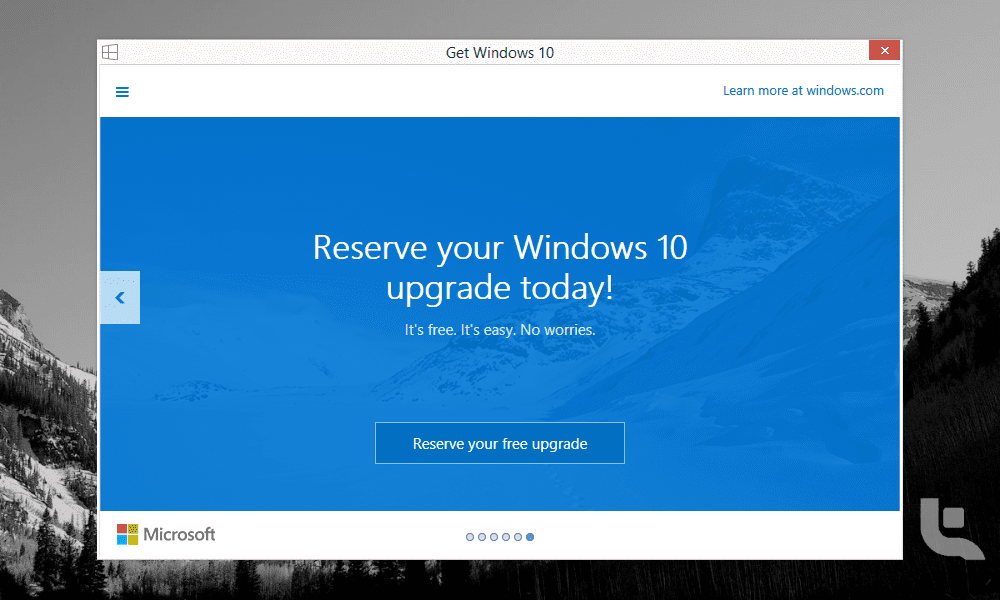
Task: Open the hamburger menu
Action: click(x=122, y=92)
